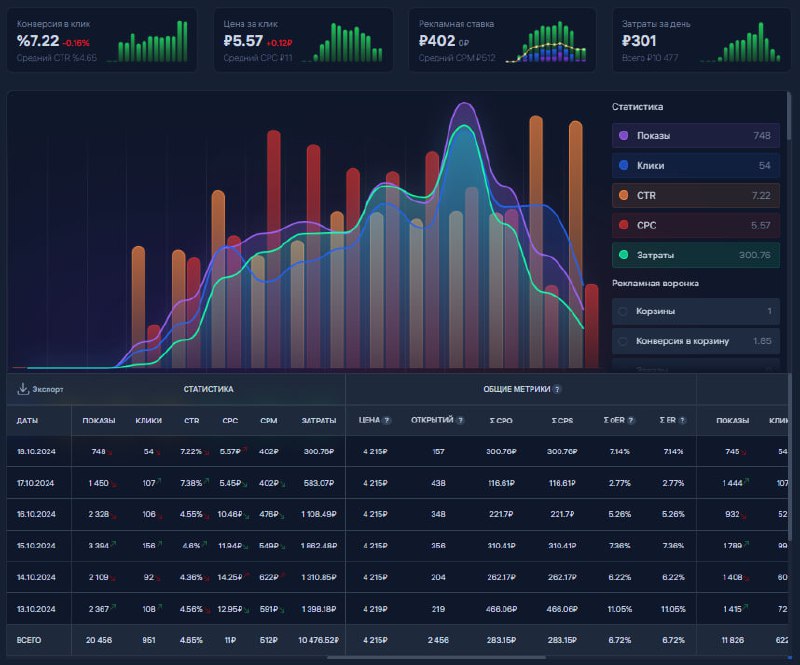800x665 pixels.
Task: Click the blue Клики legend dot
Action: click(623, 165)
